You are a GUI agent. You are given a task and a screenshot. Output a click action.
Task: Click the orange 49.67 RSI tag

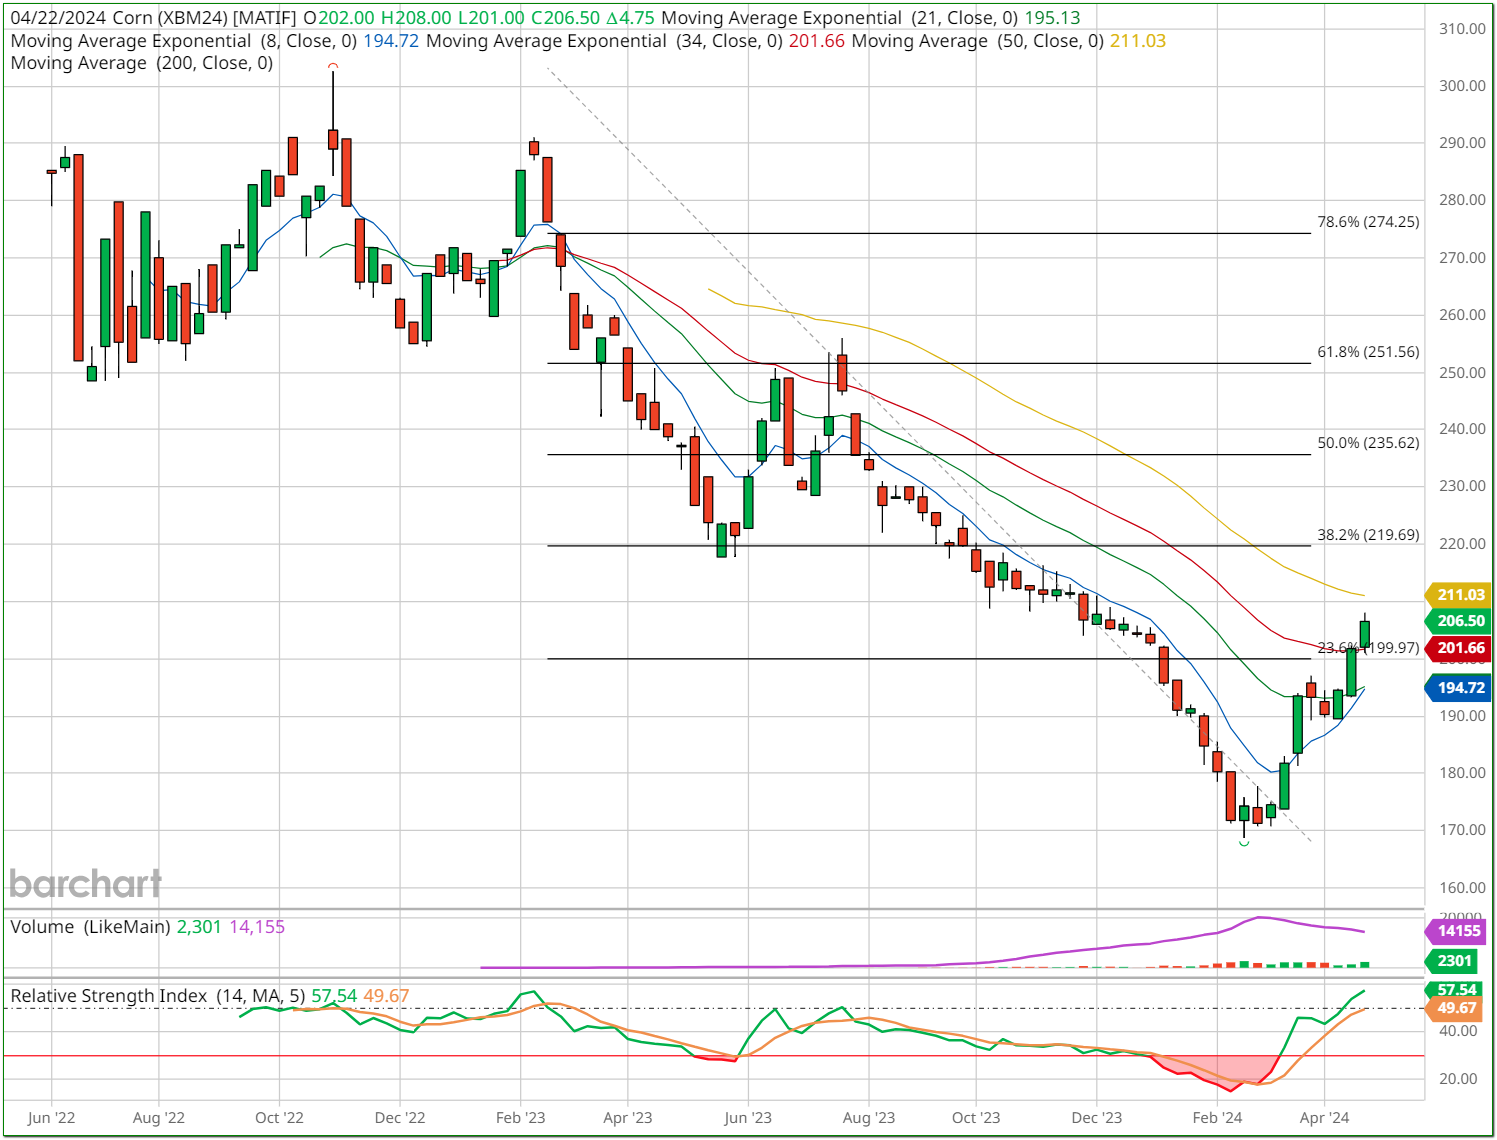[1456, 1008]
